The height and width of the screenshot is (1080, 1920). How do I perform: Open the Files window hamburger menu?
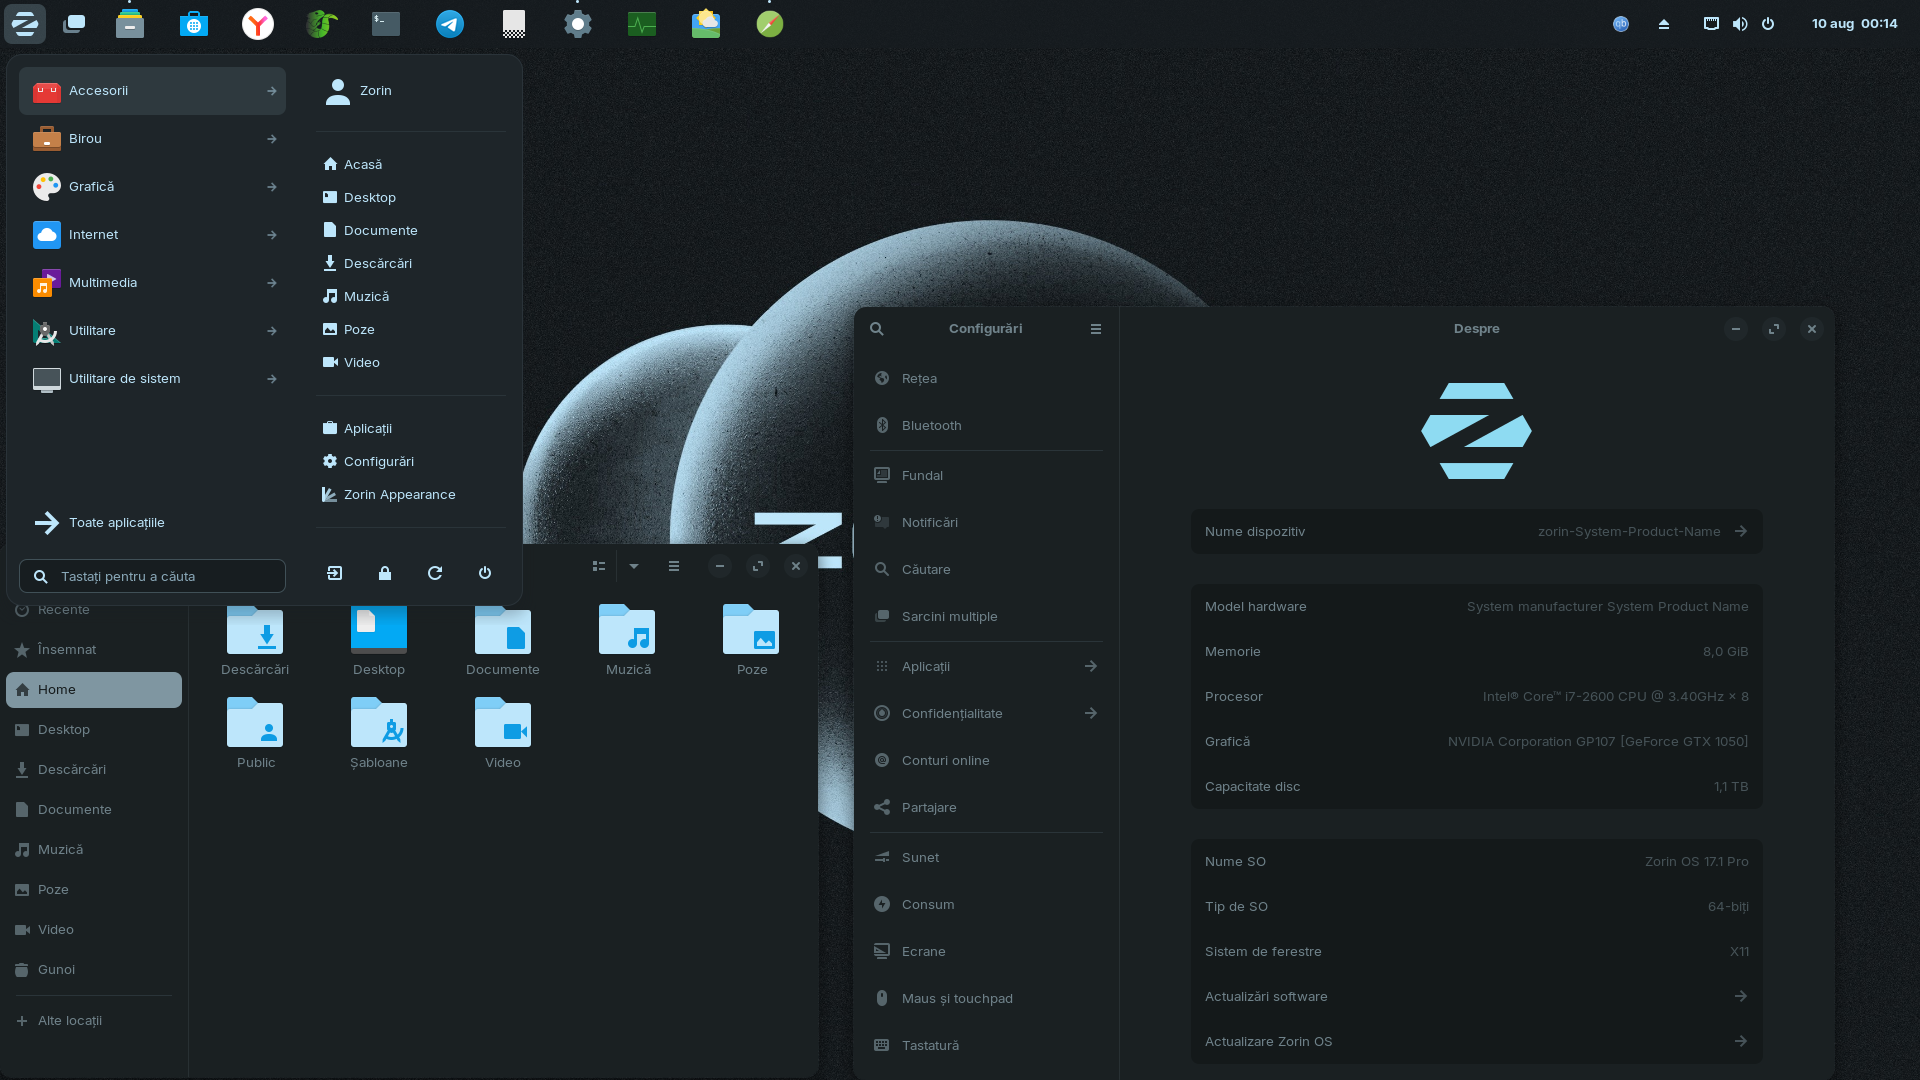(674, 566)
